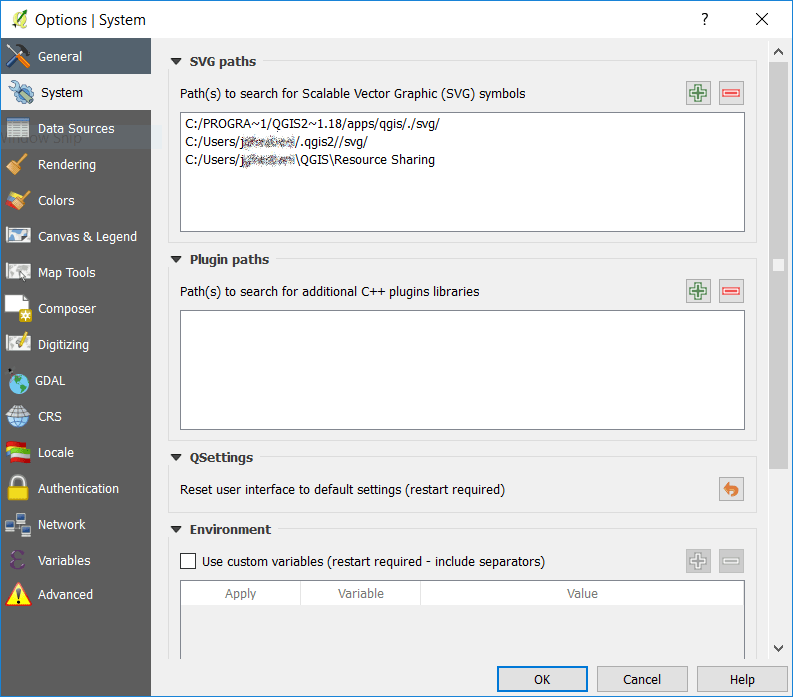793x697 pixels.
Task: Remove the selected plugin path
Action: [x=731, y=291]
